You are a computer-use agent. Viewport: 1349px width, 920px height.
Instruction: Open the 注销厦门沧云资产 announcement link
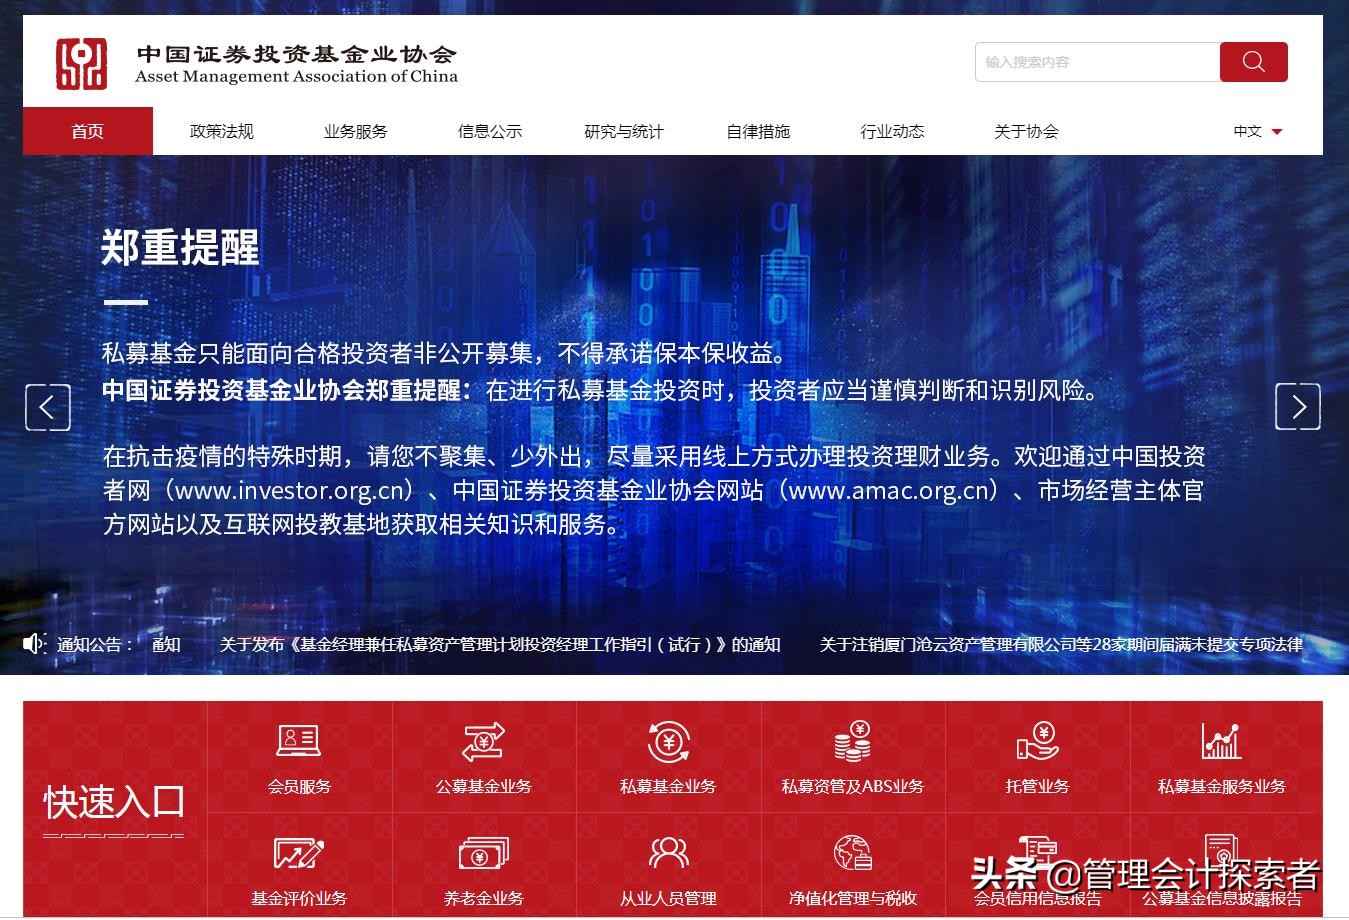pos(1060,645)
